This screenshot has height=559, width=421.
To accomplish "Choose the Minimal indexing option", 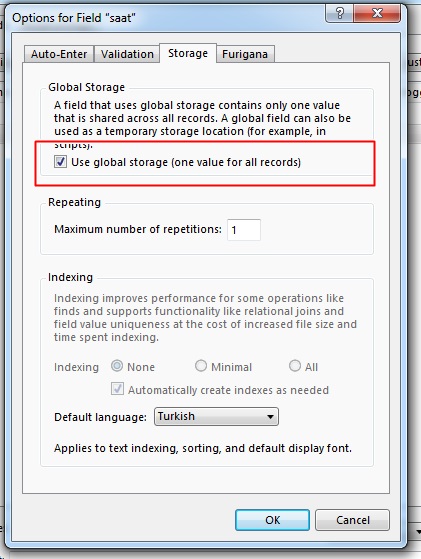I will pyautogui.click(x=201, y=366).
